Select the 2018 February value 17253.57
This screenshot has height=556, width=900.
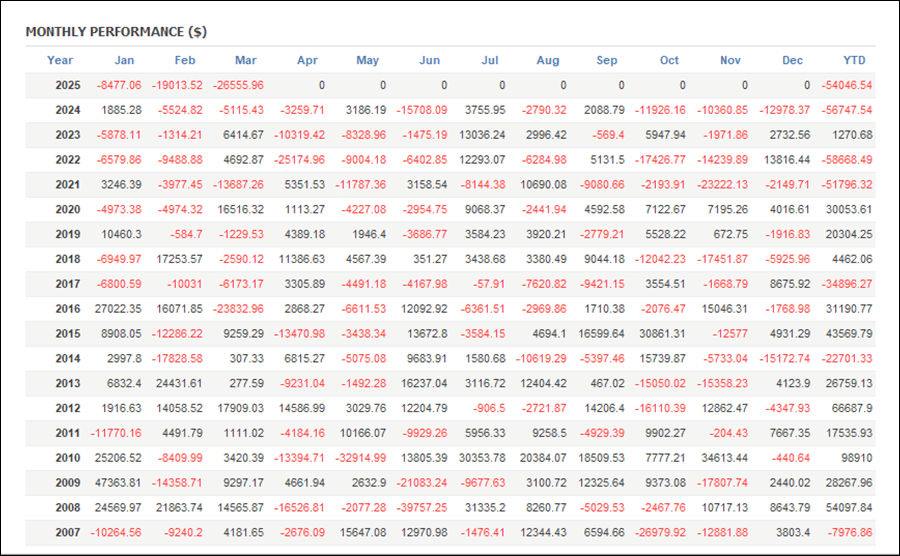click(x=179, y=259)
